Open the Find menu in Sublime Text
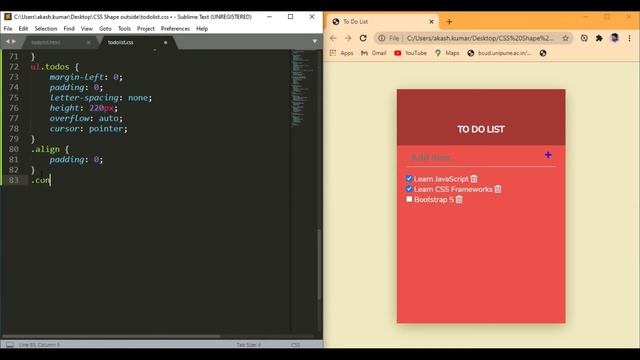640x360 pixels. pos(69,29)
